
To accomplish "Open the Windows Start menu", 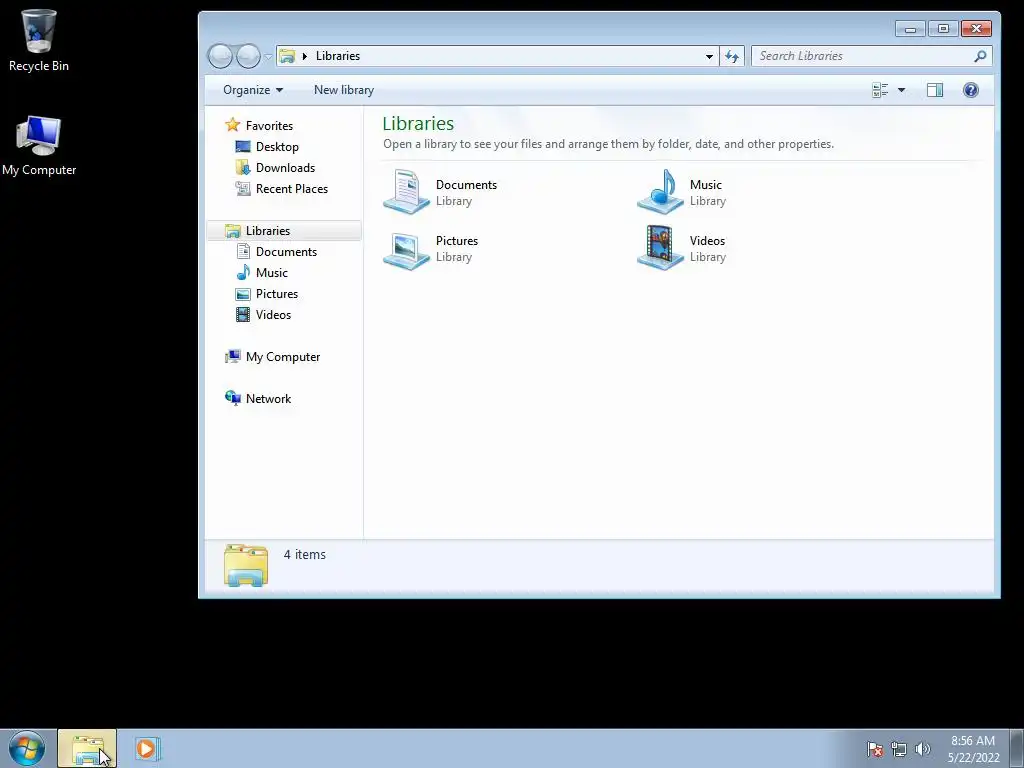I will [x=27, y=748].
